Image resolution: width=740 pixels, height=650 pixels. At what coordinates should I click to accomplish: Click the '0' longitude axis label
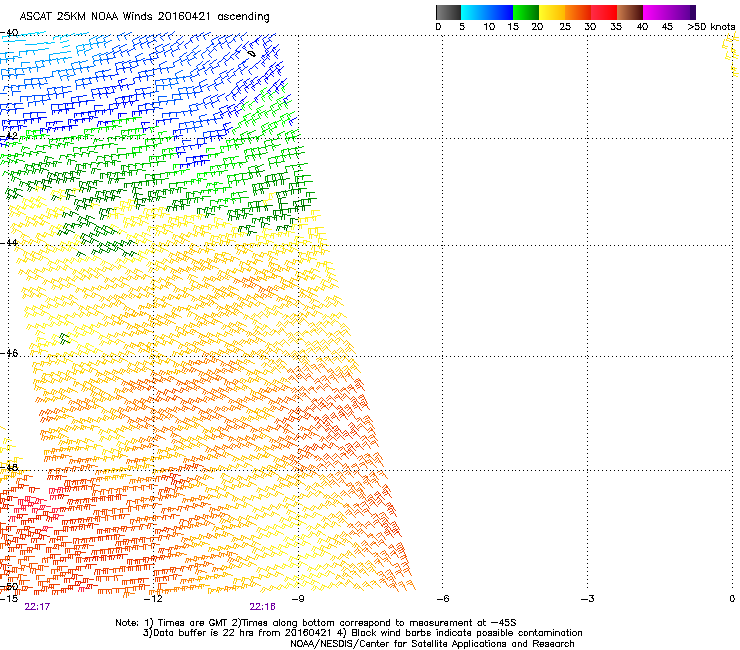pos(732,599)
